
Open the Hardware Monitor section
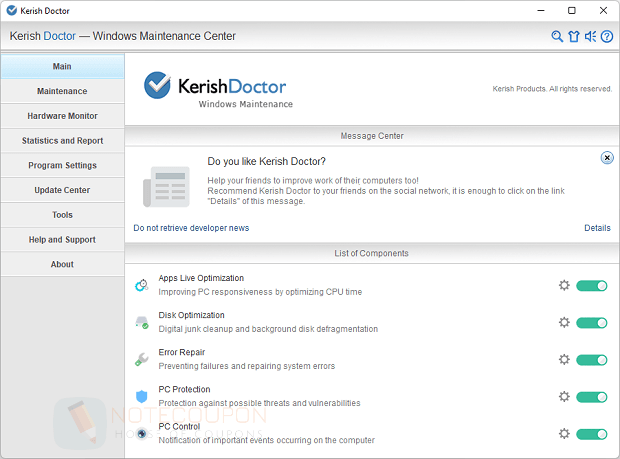[62, 116]
